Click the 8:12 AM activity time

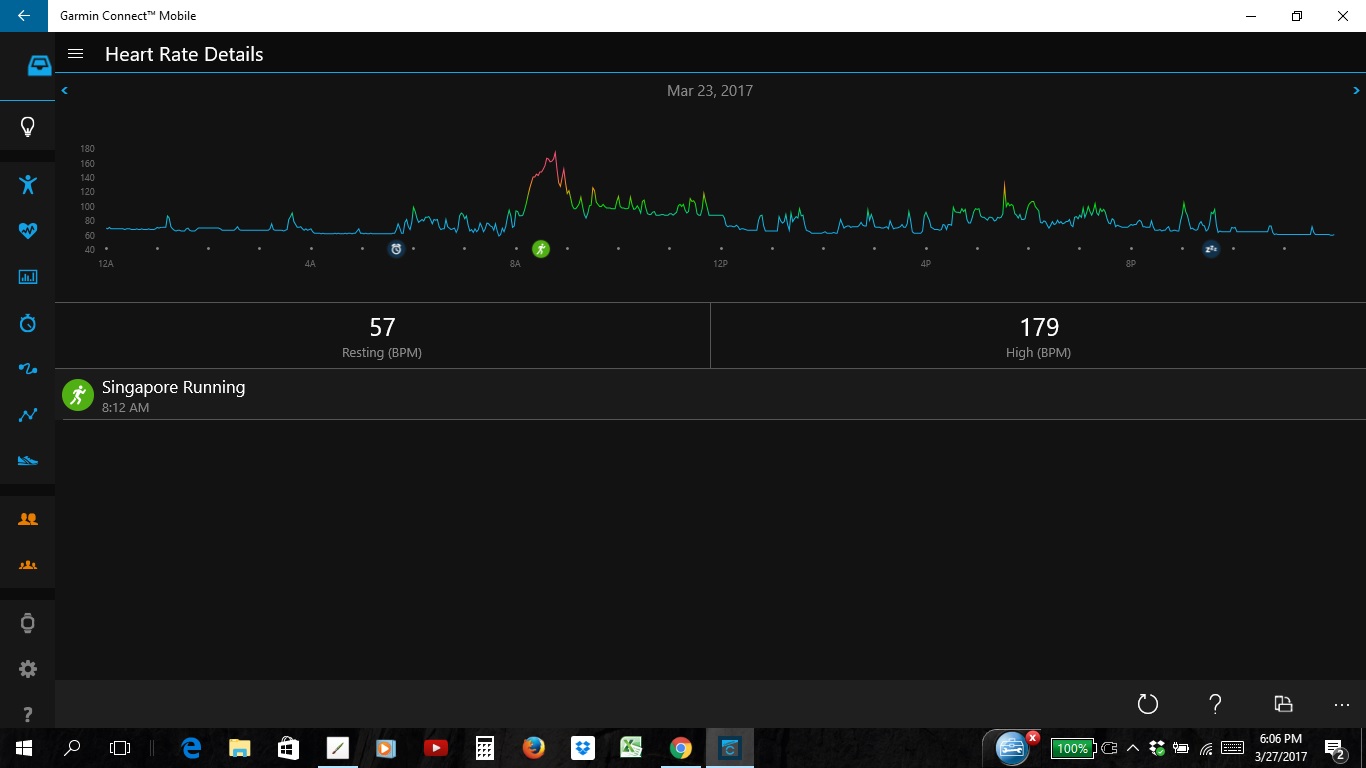click(125, 408)
